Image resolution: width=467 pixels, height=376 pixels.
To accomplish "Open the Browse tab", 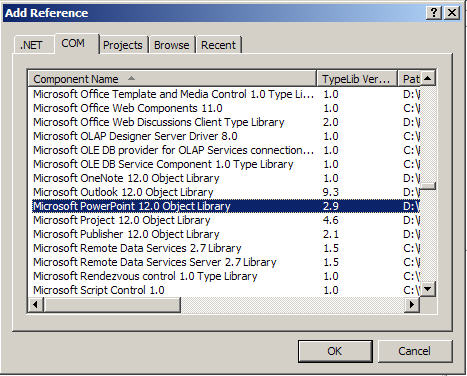I will click(171, 45).
